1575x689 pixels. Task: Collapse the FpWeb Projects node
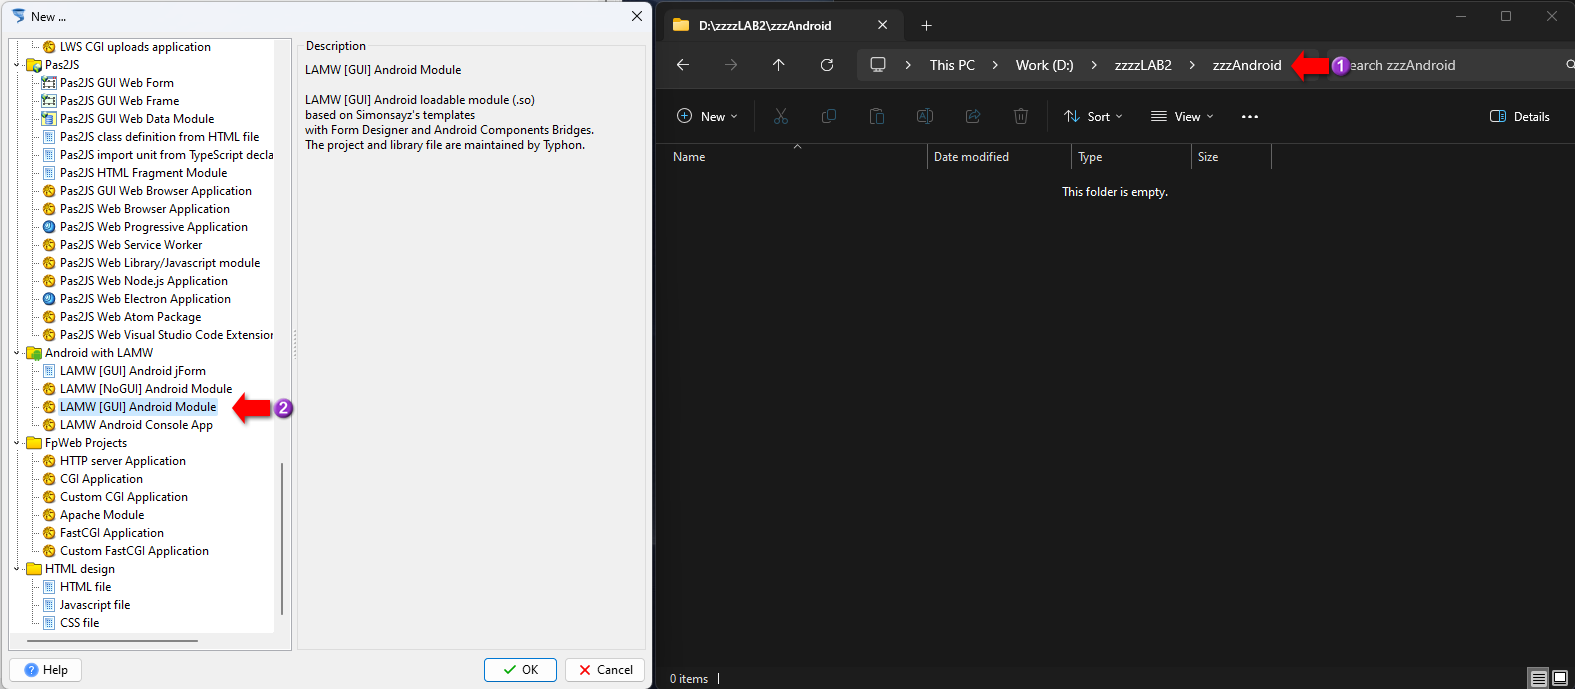click(17, 443)
